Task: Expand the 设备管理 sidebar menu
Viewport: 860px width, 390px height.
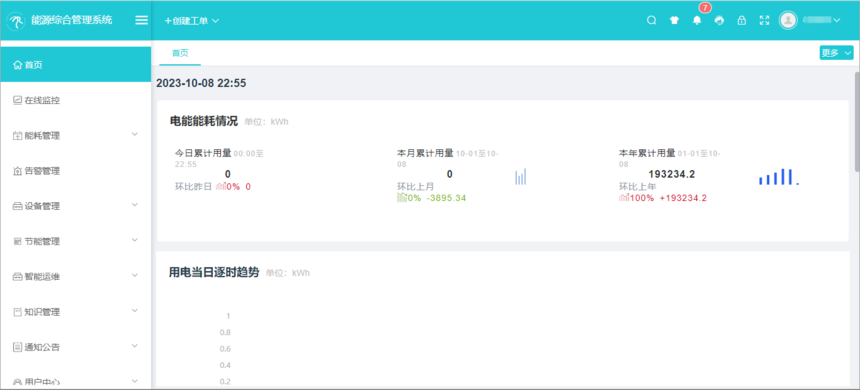Action: coord(76,206)
